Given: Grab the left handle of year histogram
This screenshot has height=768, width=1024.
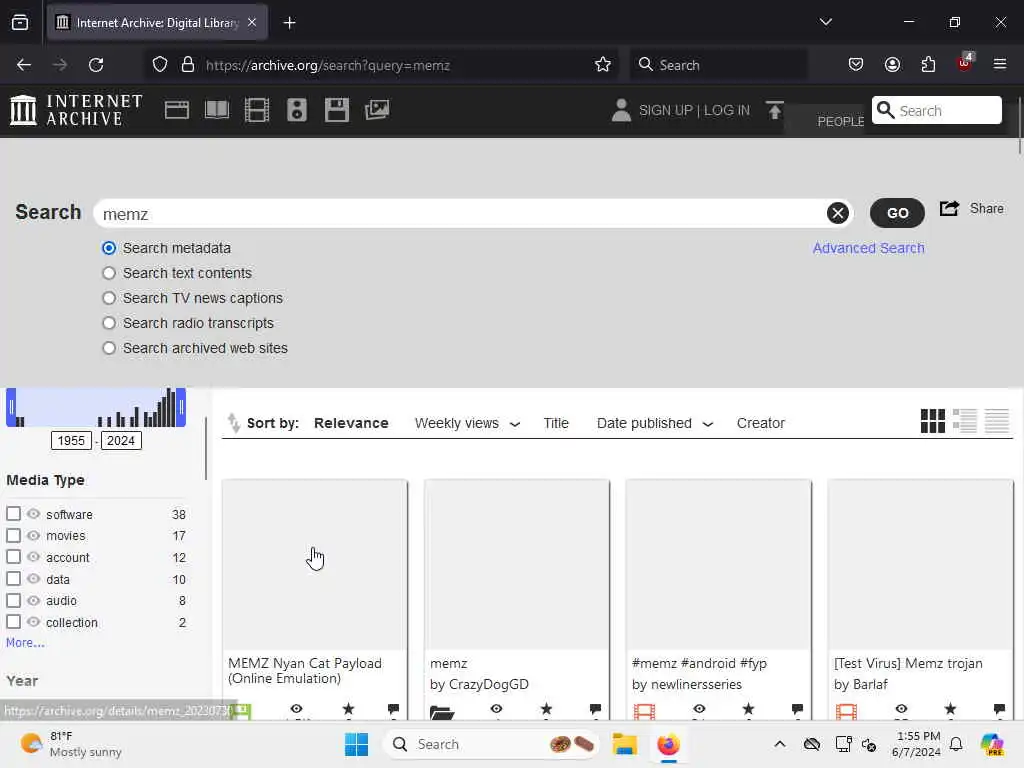Looking at the screenshot, I should point(10,408).
